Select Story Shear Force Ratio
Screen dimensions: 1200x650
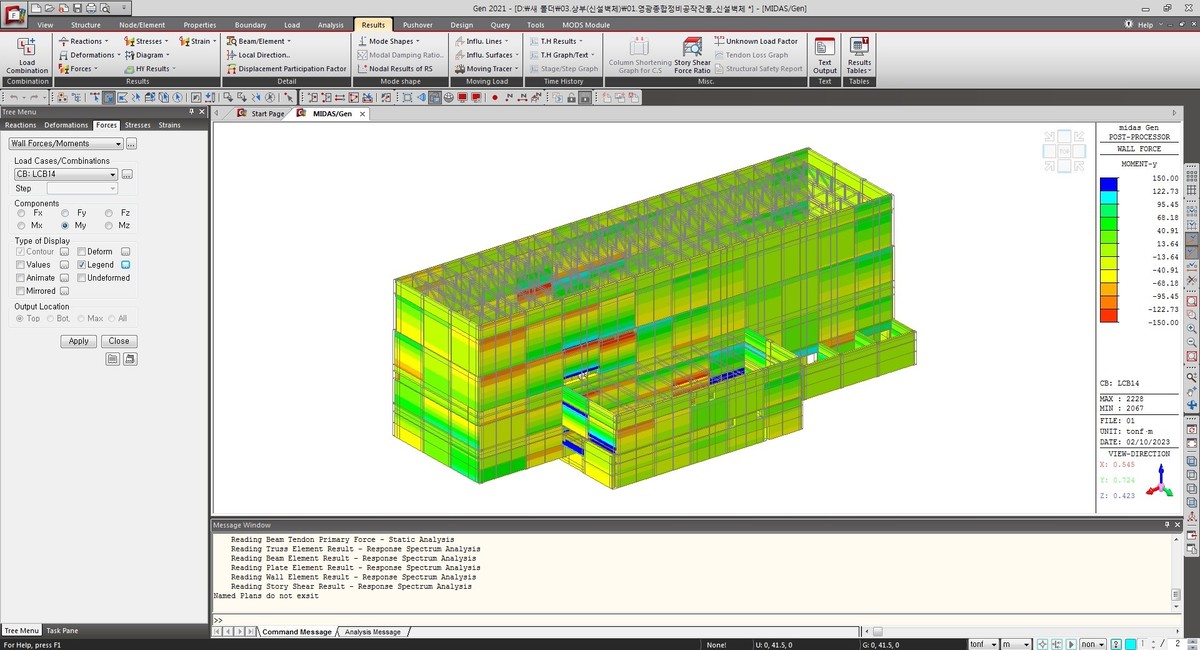pos(692,54)
